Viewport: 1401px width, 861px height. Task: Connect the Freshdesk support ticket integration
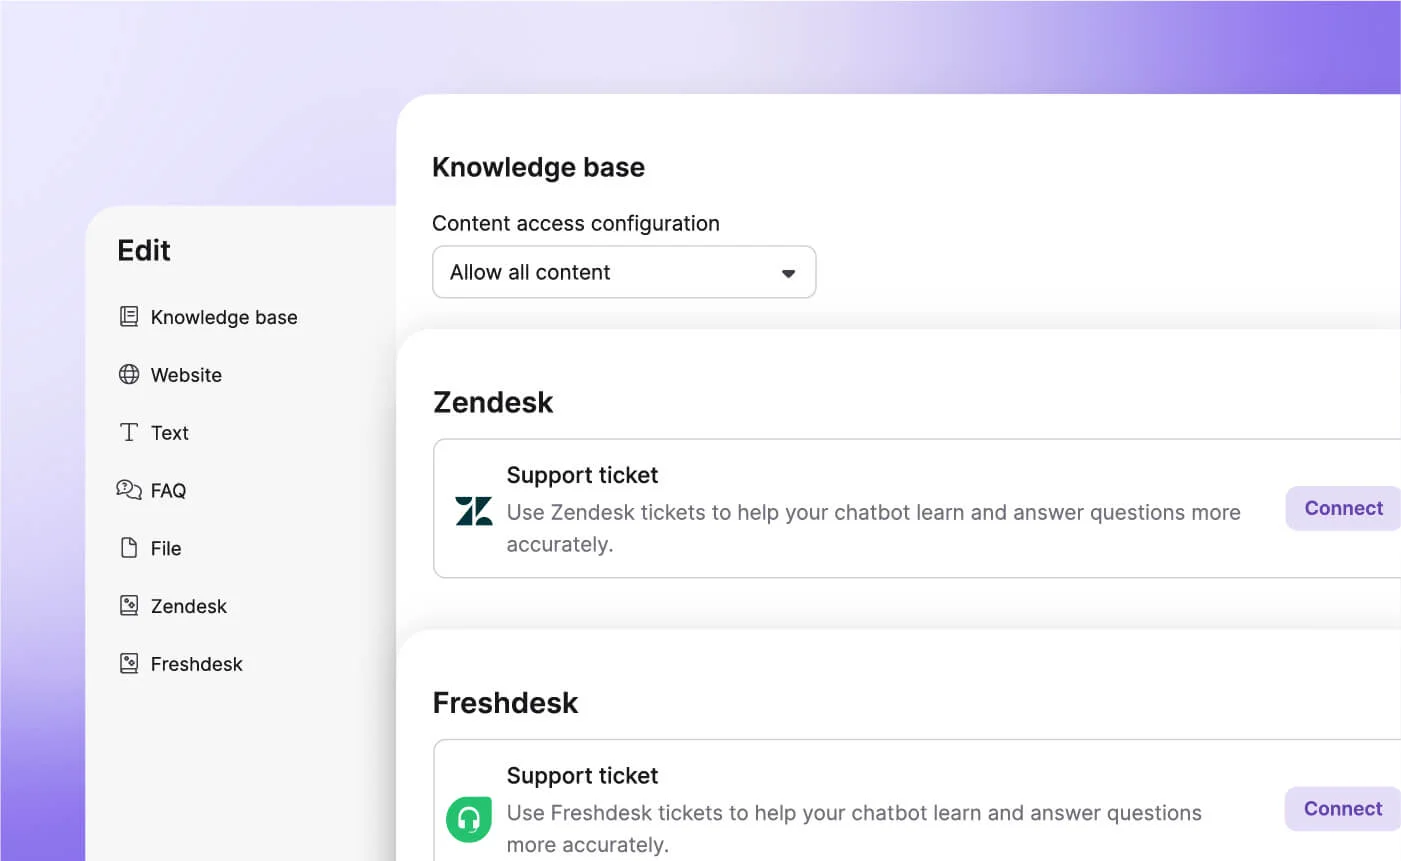(1343, 808)
